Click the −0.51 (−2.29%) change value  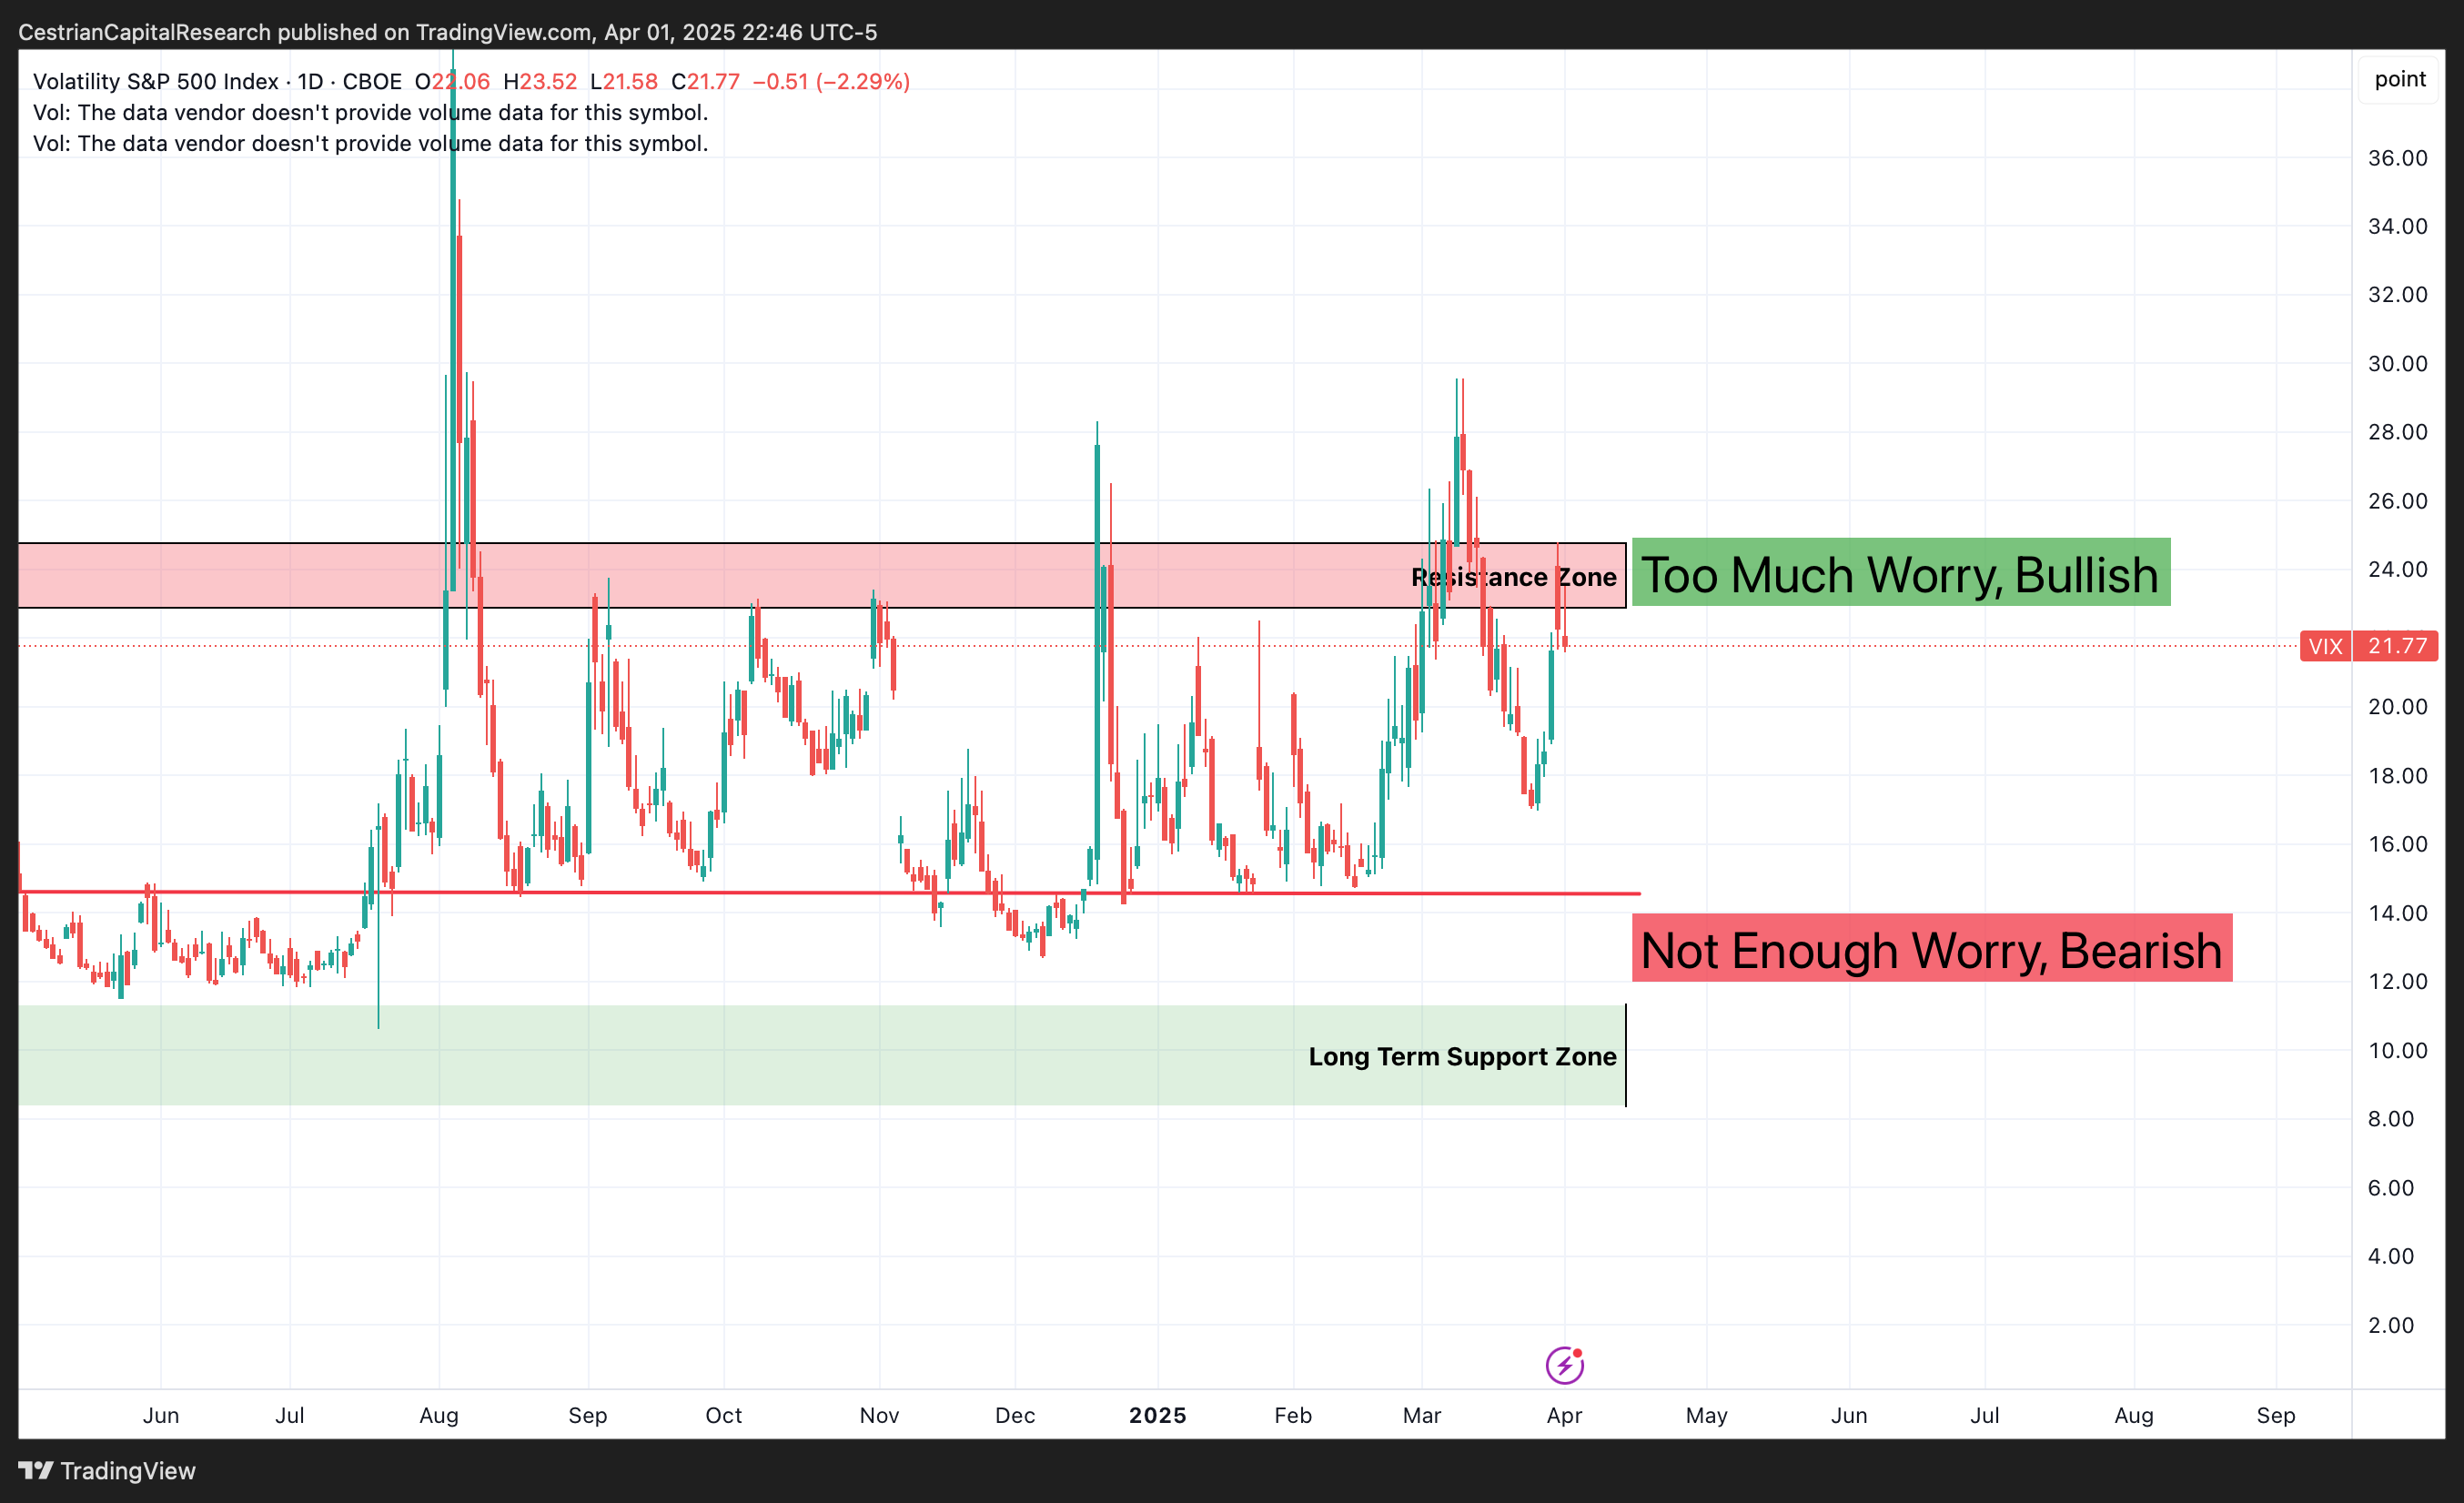(830, 82)
